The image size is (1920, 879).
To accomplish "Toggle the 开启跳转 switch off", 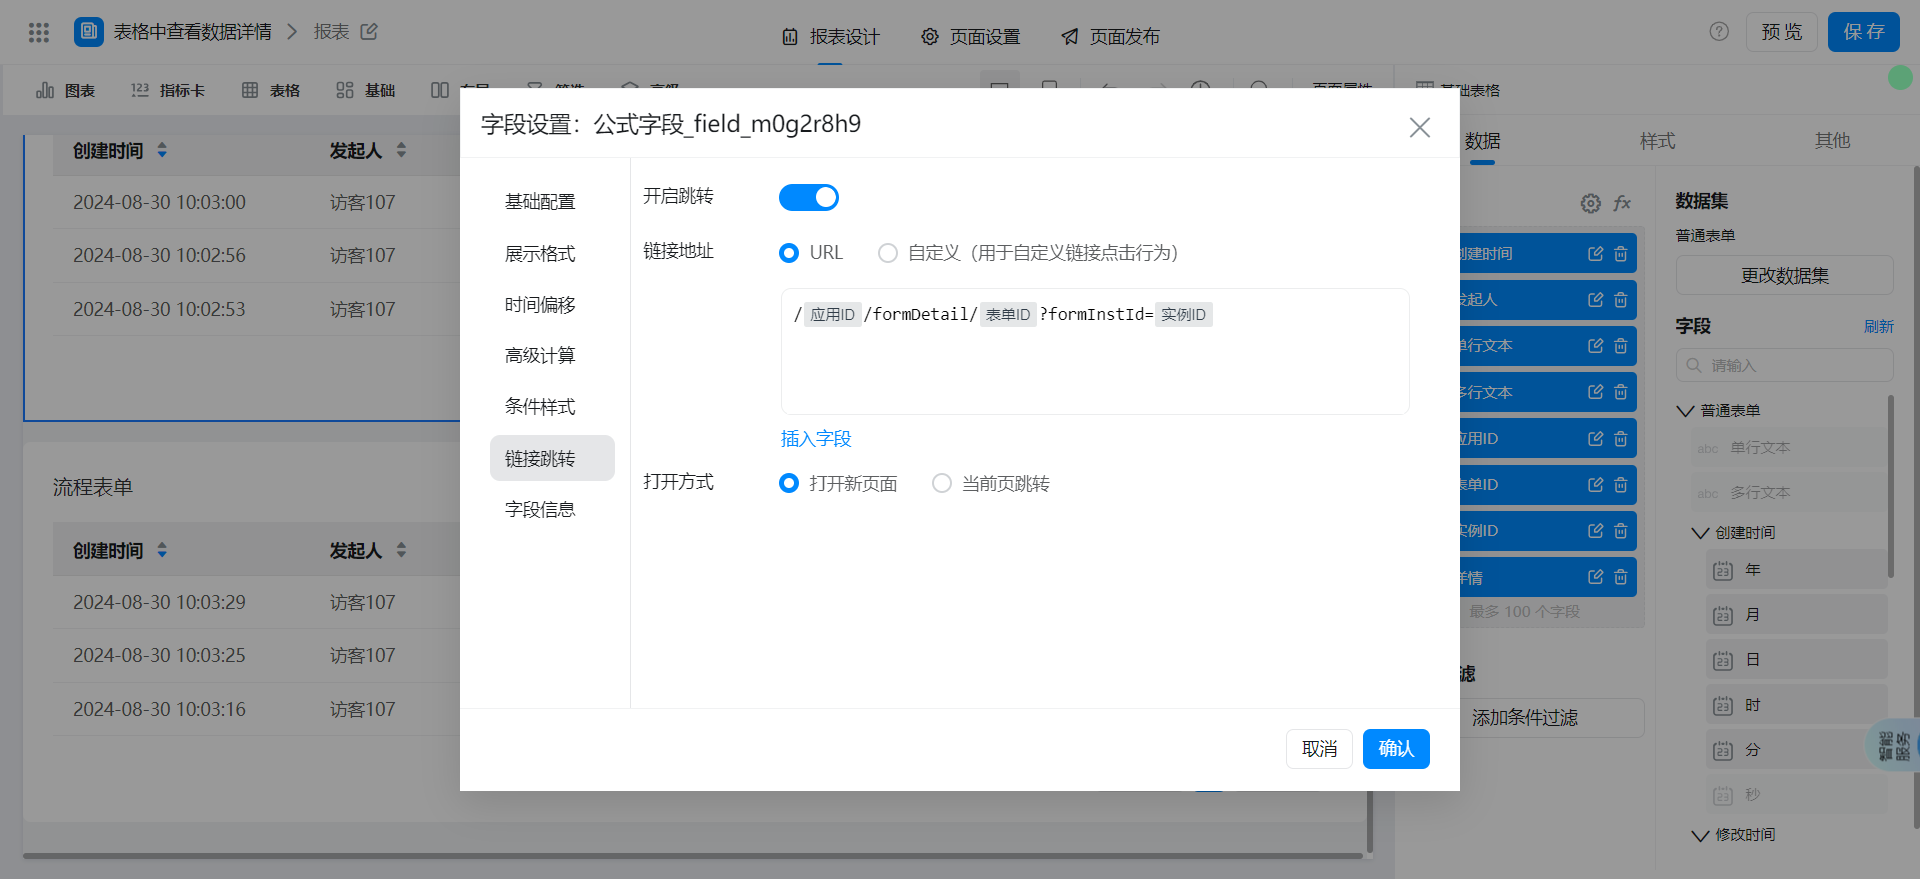I will click(808, 198).
